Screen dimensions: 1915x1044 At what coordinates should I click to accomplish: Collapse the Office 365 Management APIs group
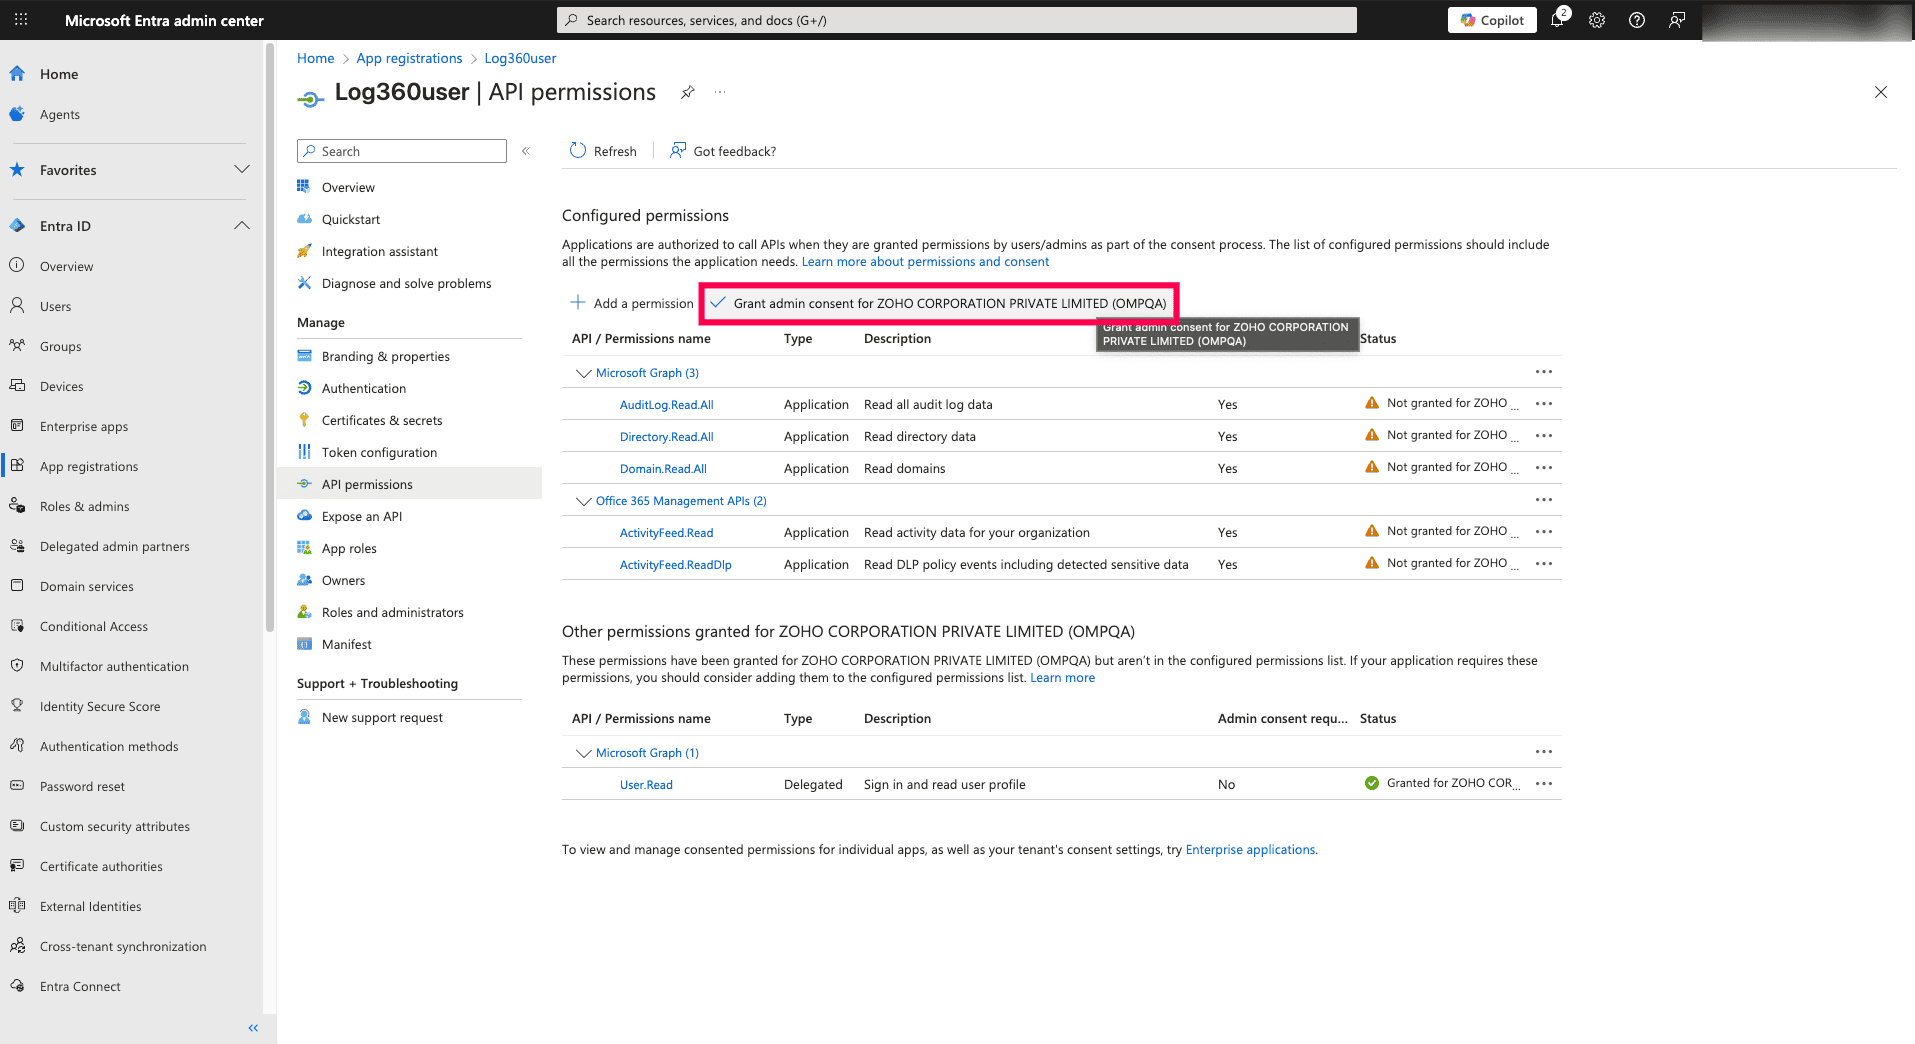(584, 500)
